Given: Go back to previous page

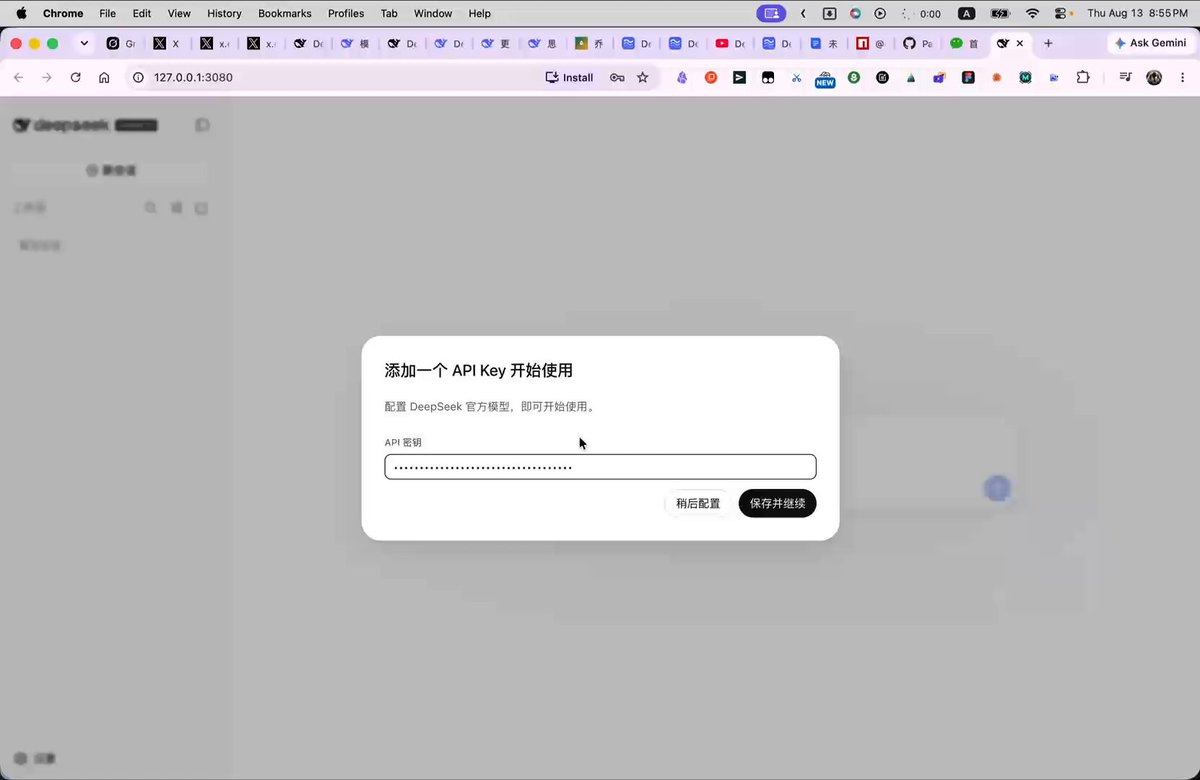Looking at the screenshot, I should [18, 77].
